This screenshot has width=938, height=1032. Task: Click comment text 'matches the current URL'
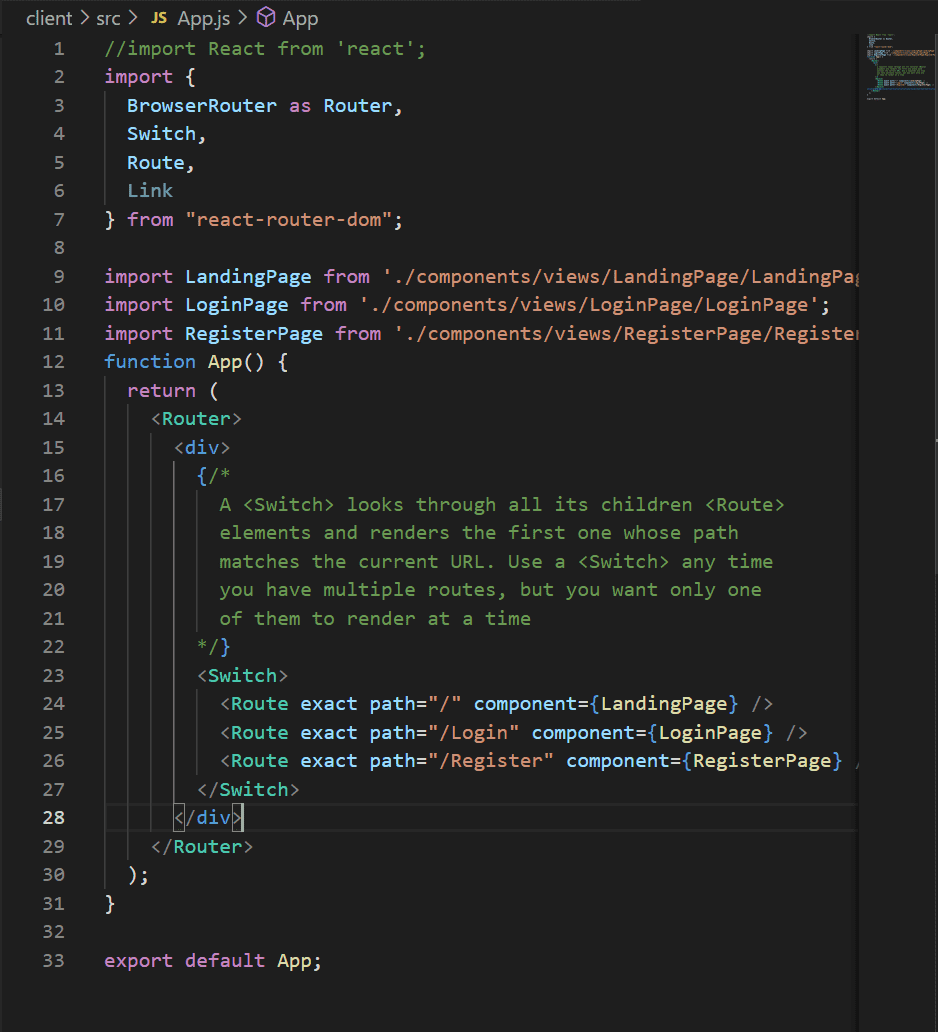(357, 561)
